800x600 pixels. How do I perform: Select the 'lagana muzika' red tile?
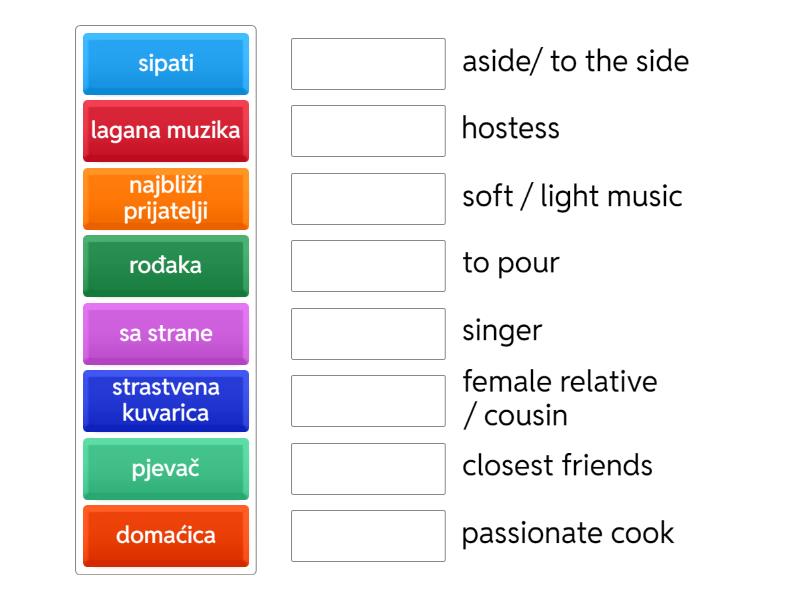pyautogui.click(x=166, y=131)
